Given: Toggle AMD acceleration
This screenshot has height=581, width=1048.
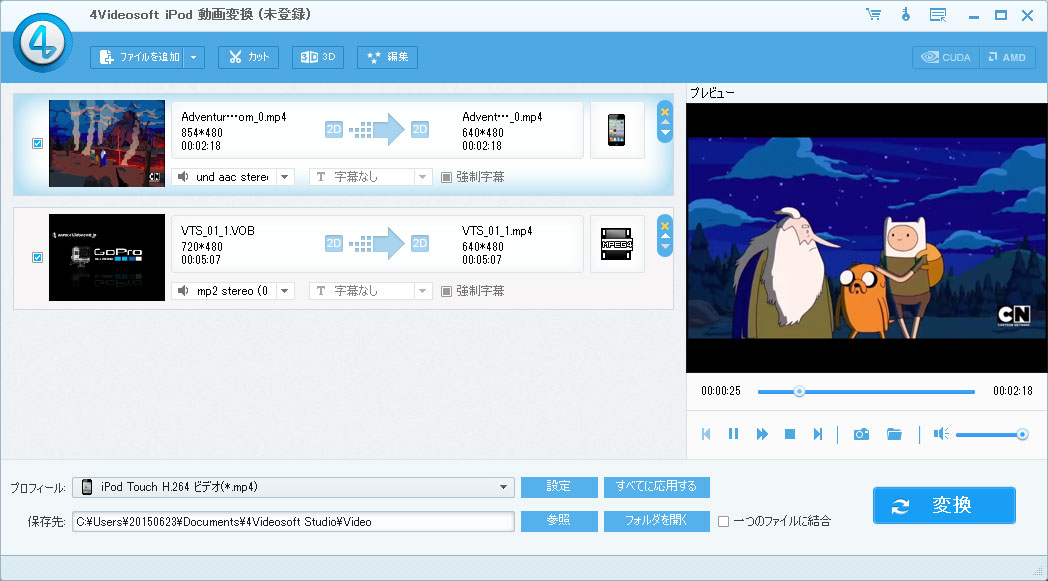Looking at the screenshot, I should point(1007,57).
